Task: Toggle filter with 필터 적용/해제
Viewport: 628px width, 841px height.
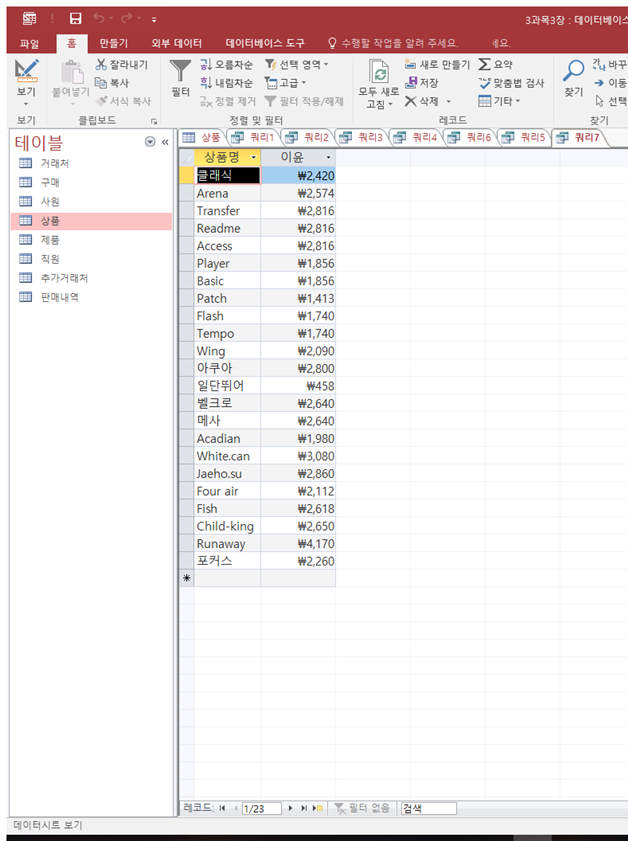Action: tap(305, 101)
